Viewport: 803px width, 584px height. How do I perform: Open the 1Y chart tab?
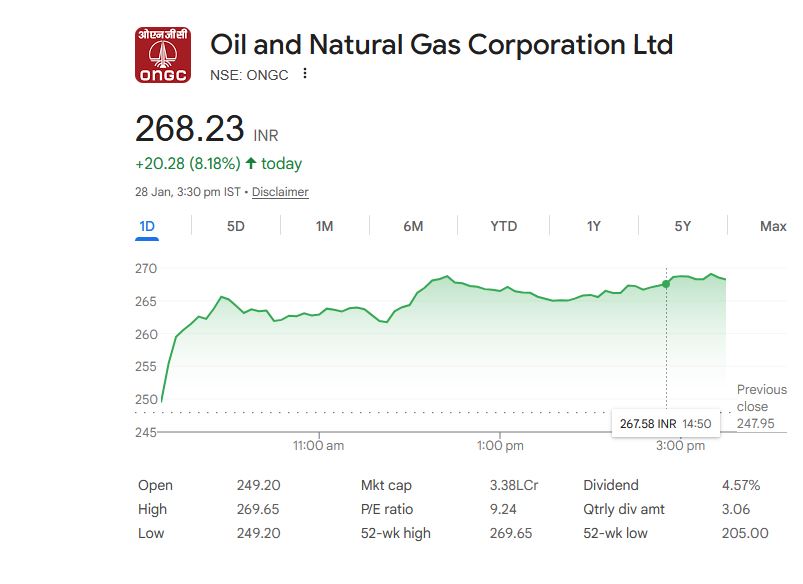594,226
